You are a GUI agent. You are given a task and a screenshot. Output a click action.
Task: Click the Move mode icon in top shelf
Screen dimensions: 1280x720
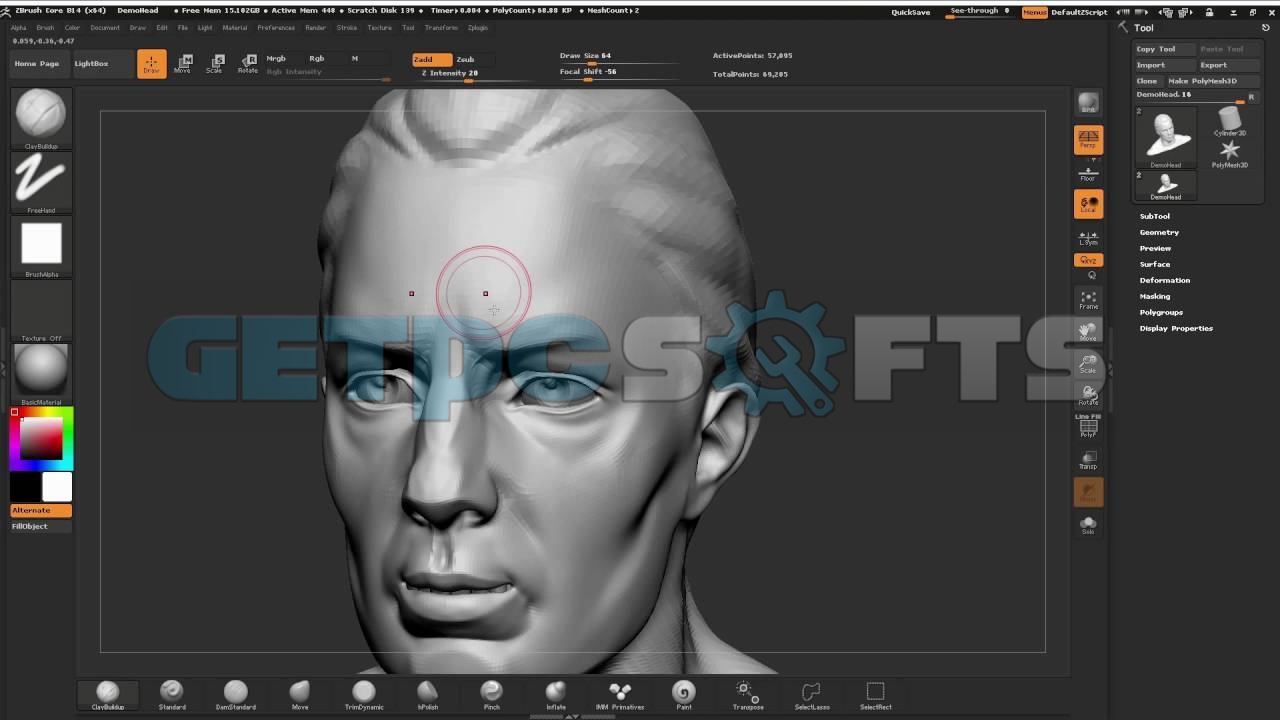coord(183,63)
